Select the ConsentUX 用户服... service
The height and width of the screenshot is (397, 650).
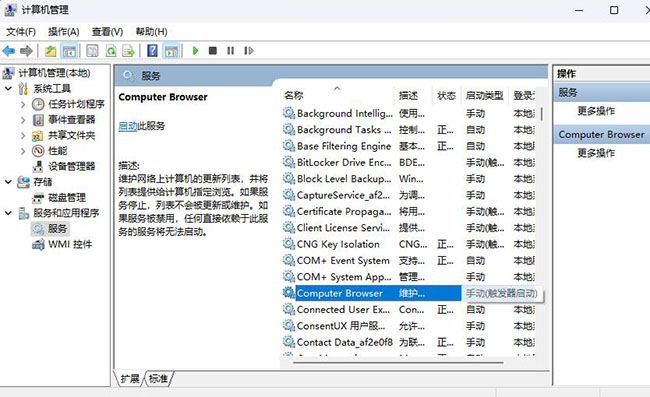coord(408,326)
